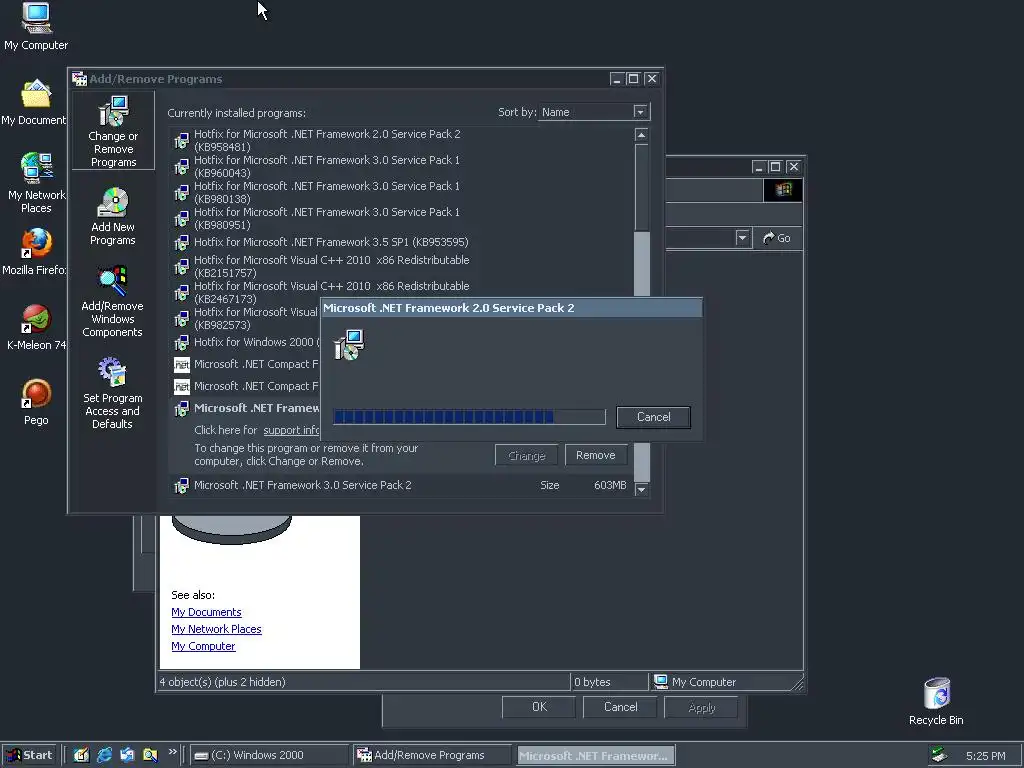Click icon of Hotfix KB958481 entry
This screenshot has height=768, width=1024.
click(182, 140)
